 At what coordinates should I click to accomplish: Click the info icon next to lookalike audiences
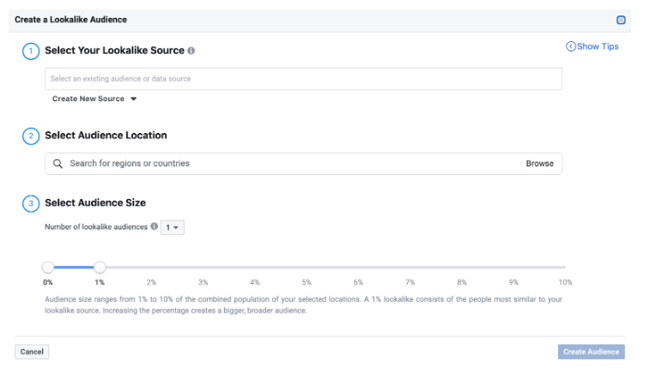click(154, 226)
